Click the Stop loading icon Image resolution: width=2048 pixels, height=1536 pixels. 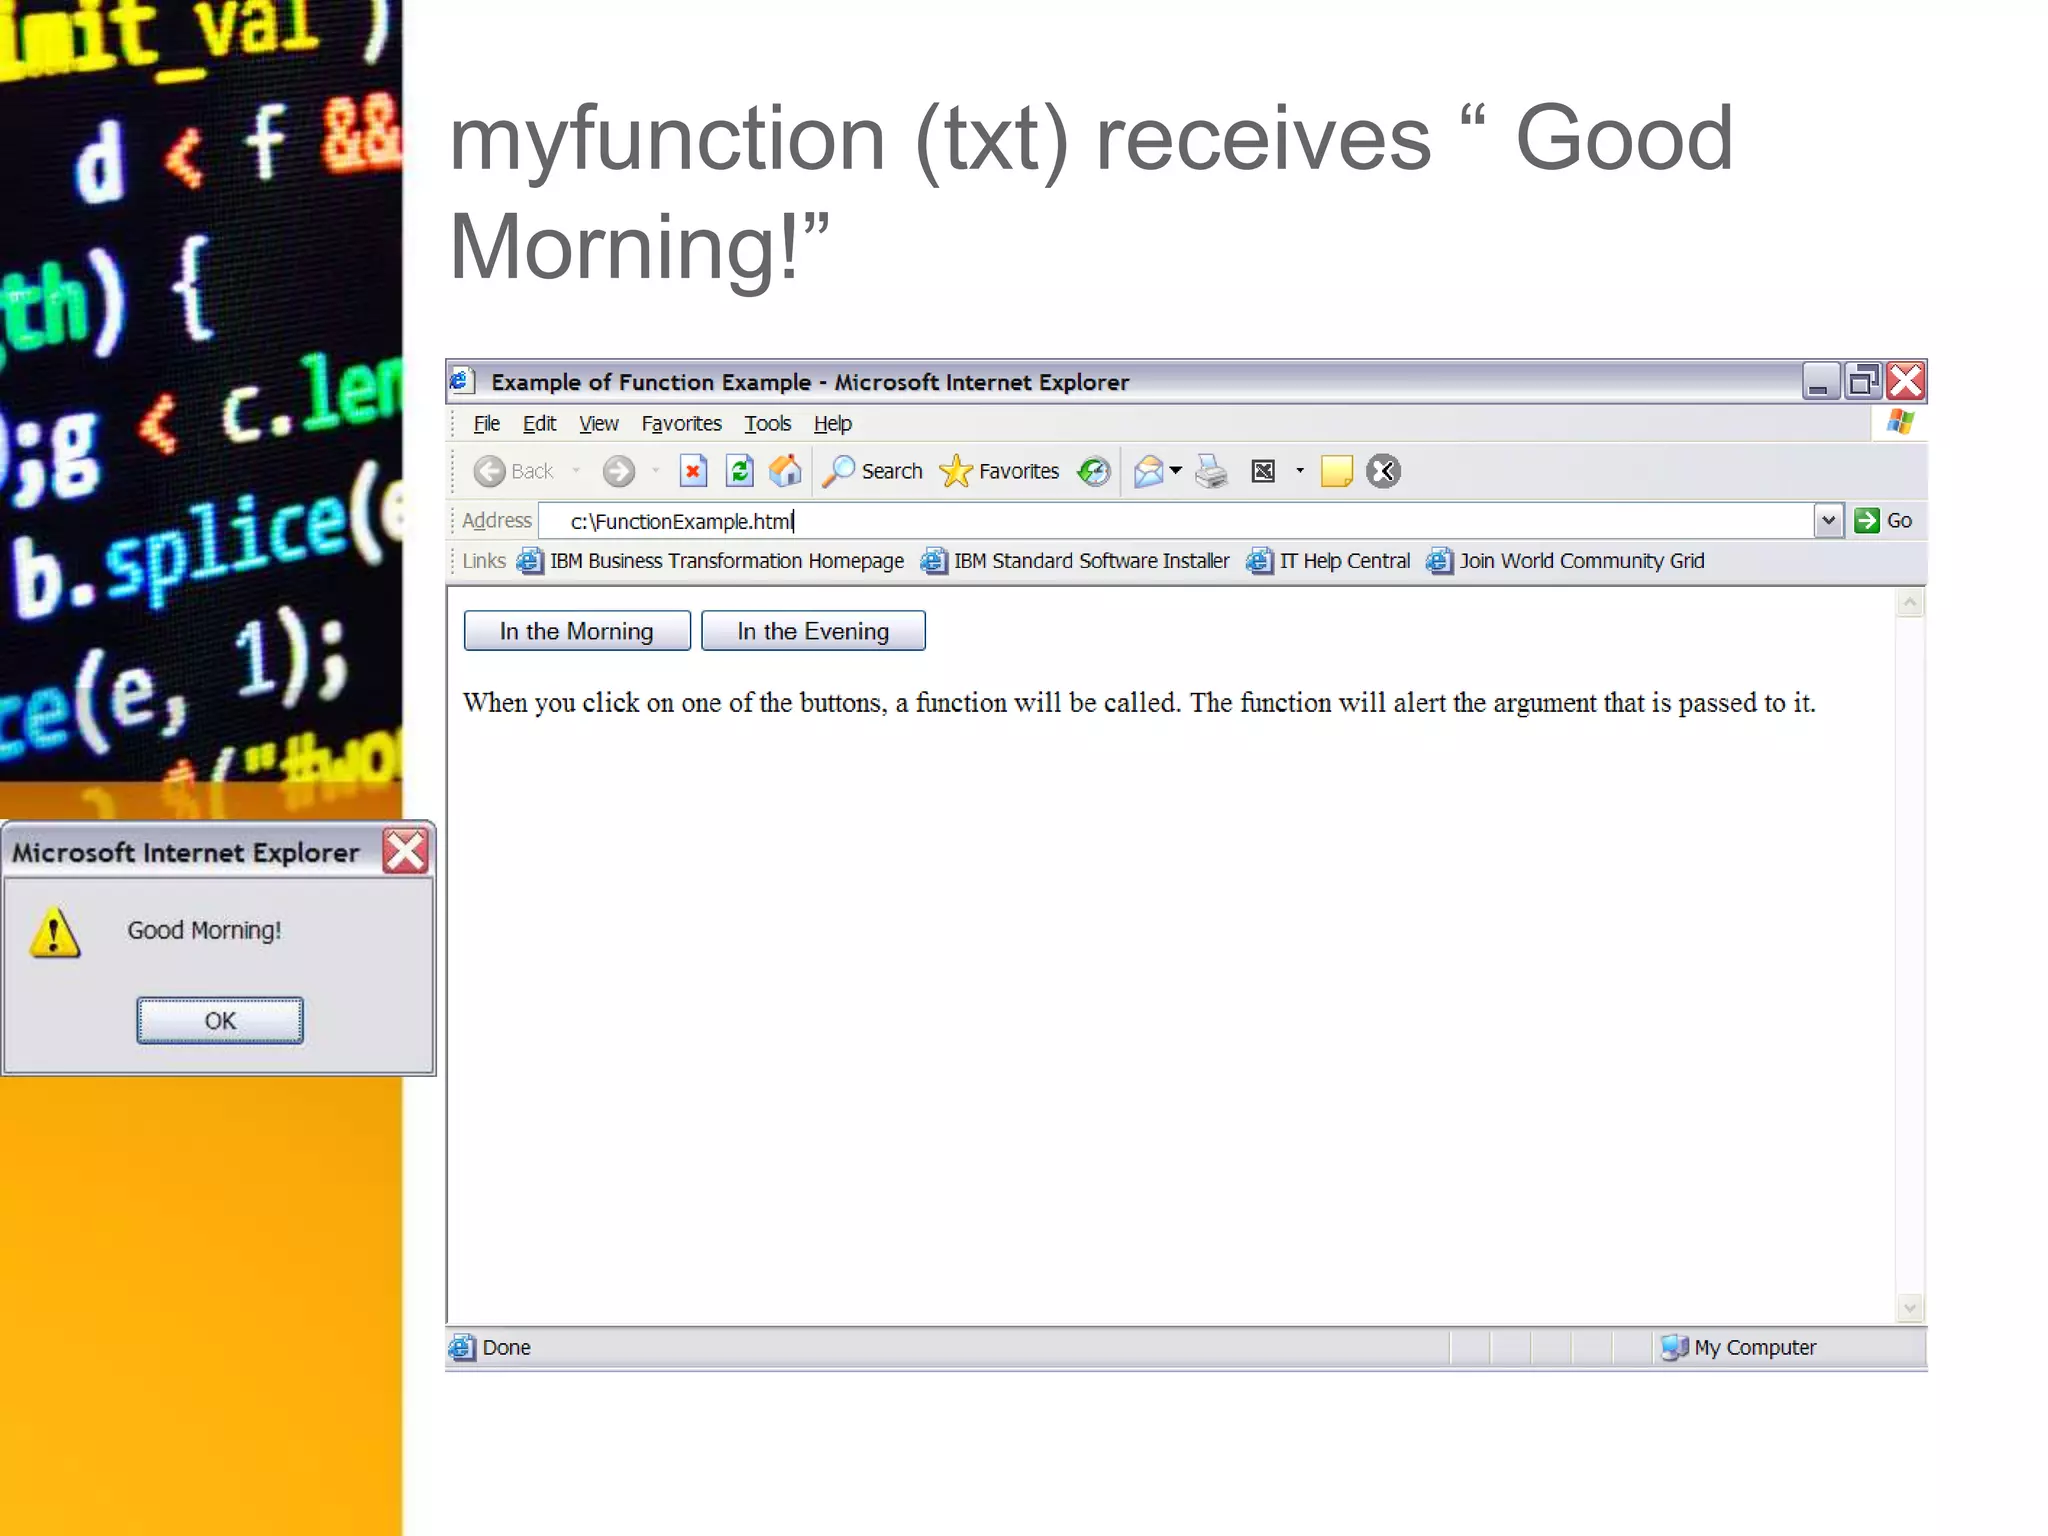pyautogui.click(x=693, y=471)
